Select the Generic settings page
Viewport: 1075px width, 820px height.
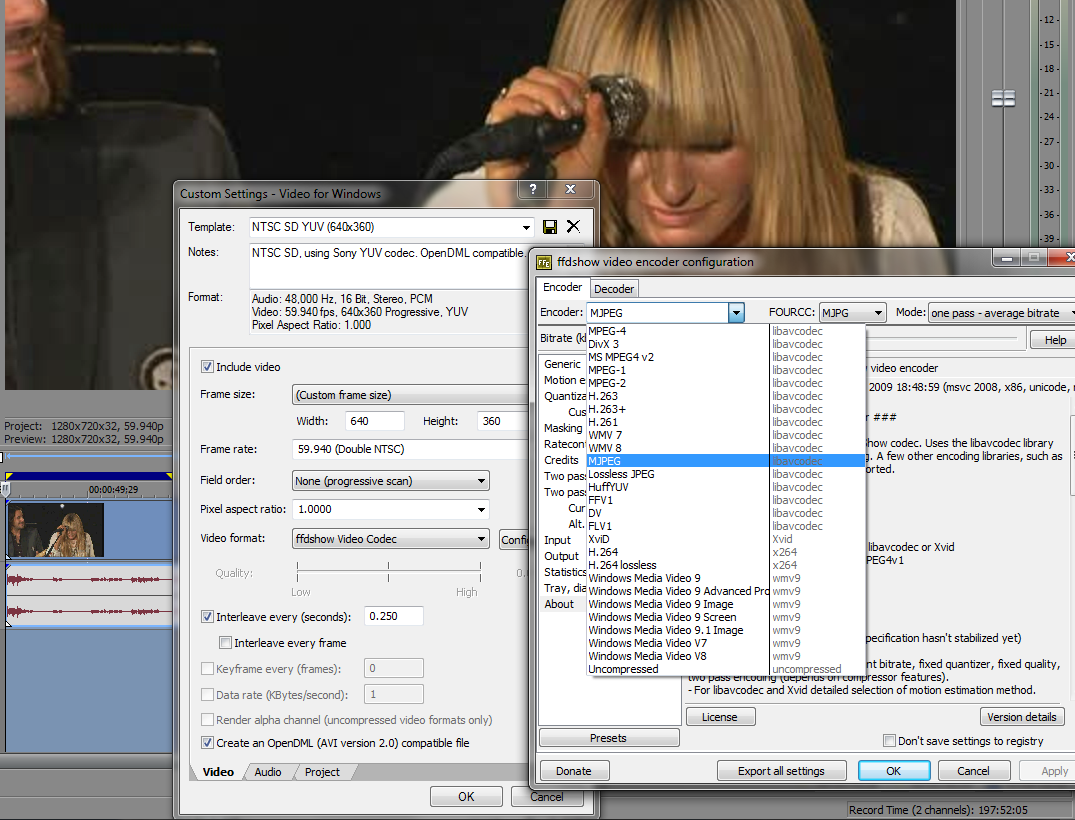tap(562, 364)
